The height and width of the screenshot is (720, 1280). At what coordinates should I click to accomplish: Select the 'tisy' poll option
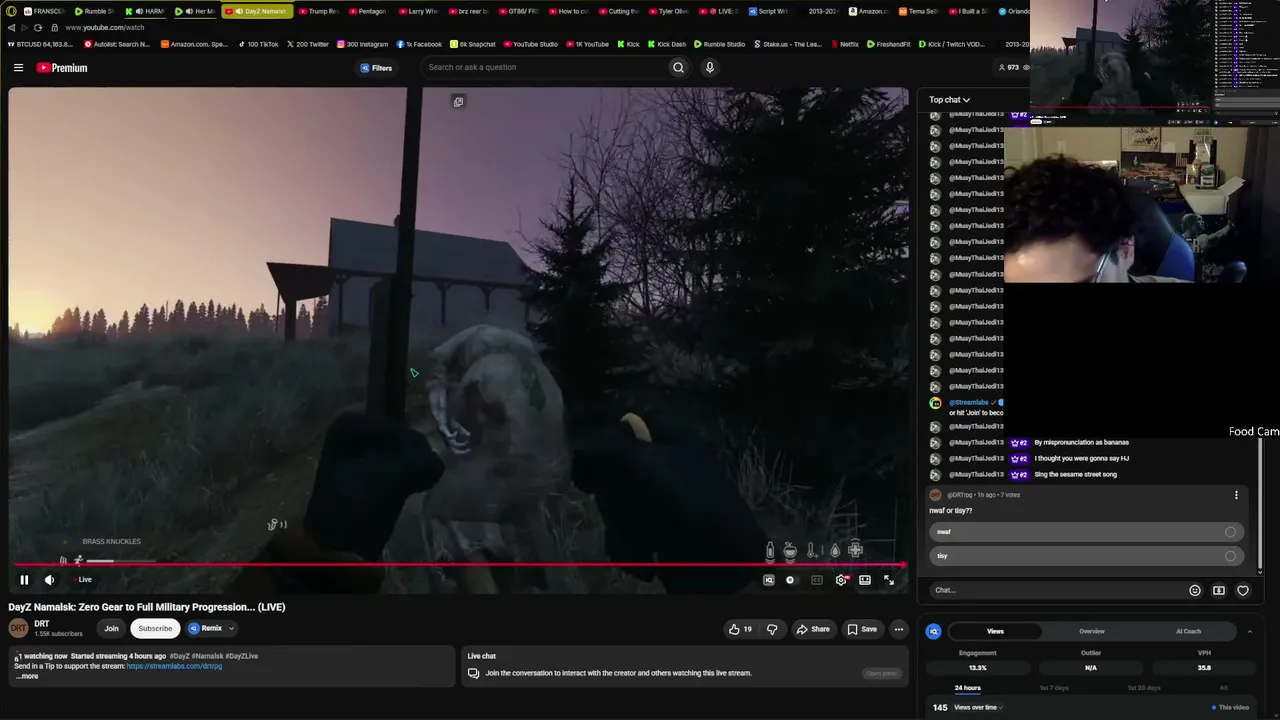[1085, 556]
